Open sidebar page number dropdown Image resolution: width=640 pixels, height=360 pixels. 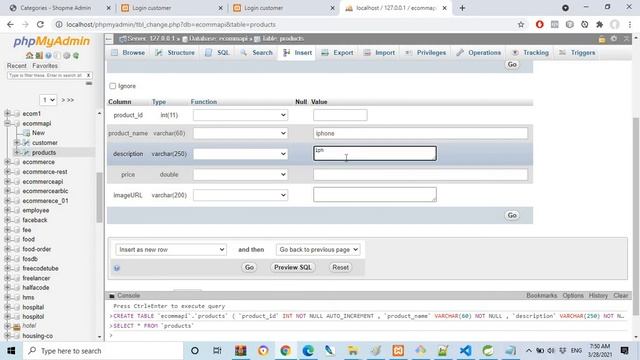click(x=48, y=100)
